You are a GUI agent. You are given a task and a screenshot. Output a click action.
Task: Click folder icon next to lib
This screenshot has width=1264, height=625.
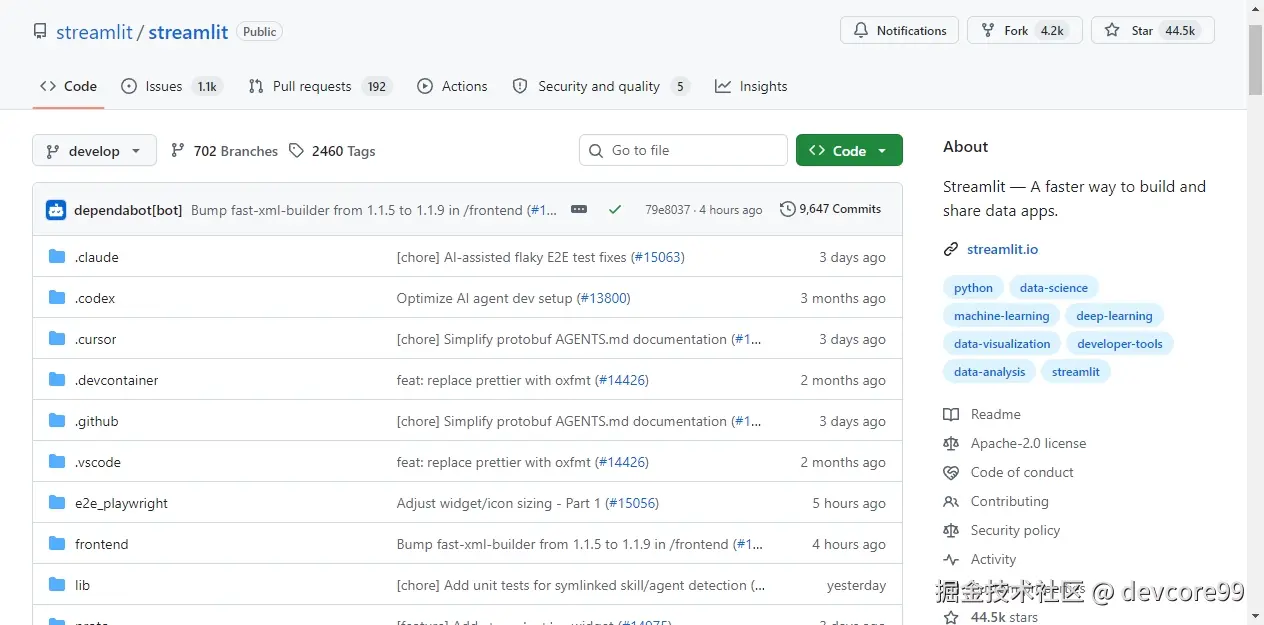point(57,585)
